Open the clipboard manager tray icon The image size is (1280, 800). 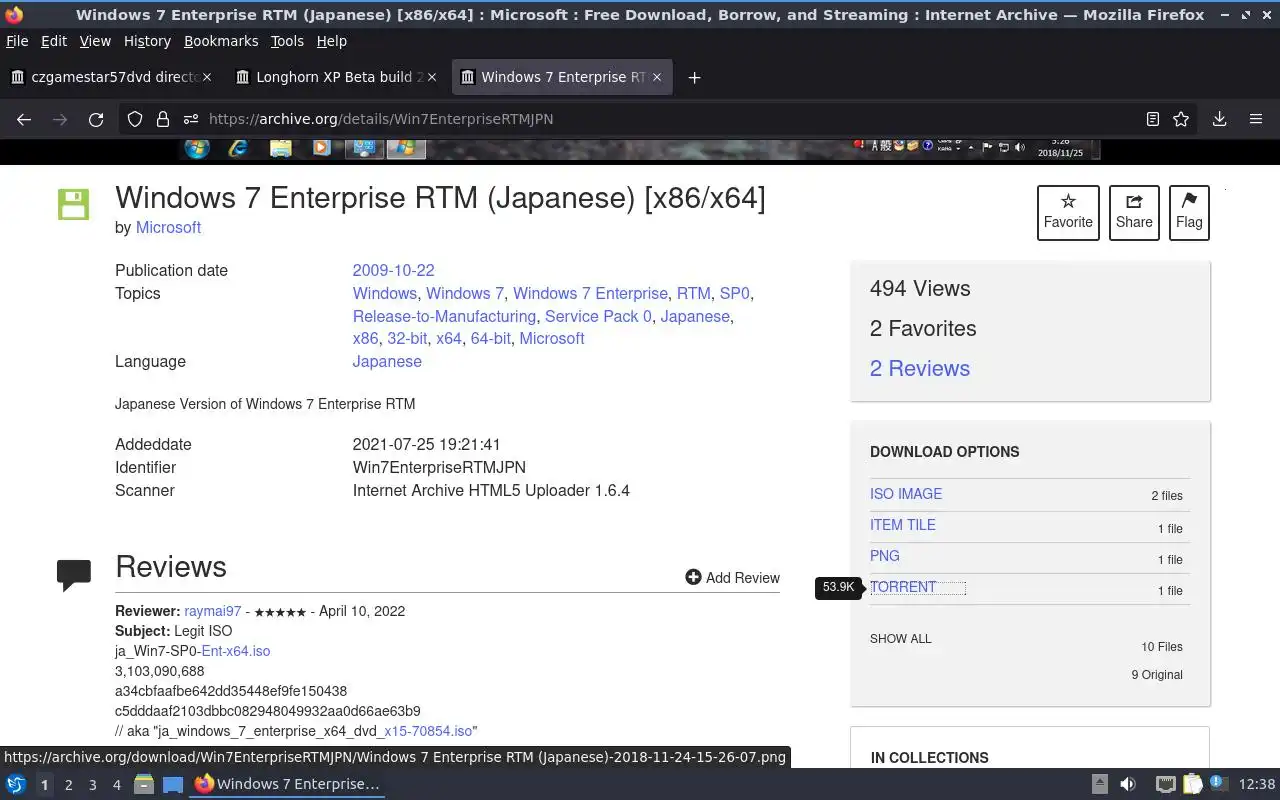pyautogui.click(x=1192, y=785)
